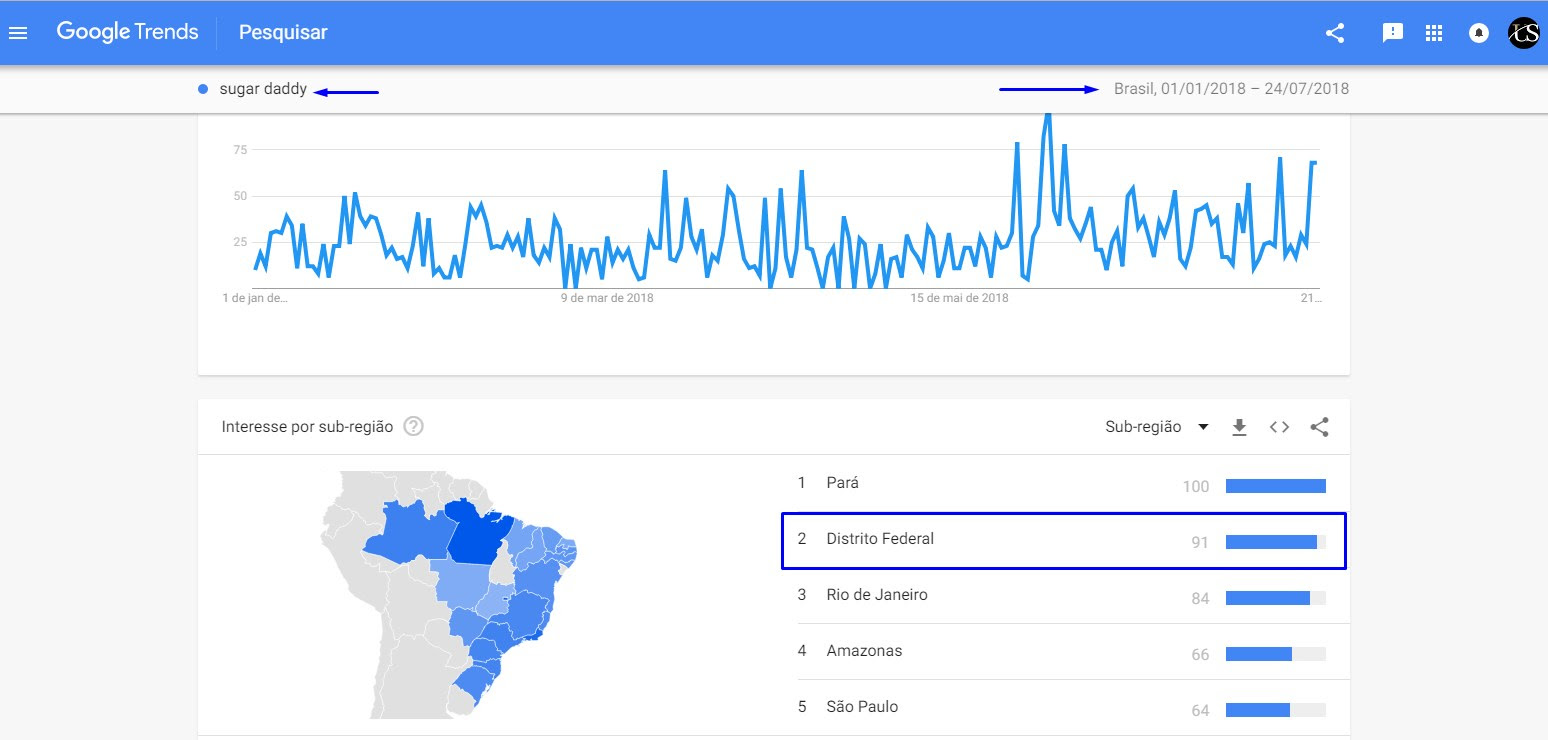The image size is (1548, 740).
Task: Open the Sub-região dropdown
Action: pyautogui.click(x=1157, y=427)
